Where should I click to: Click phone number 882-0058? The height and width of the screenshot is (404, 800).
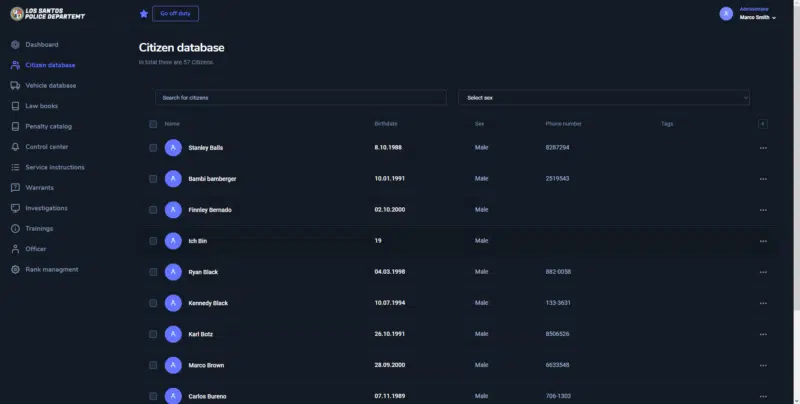click(x=558, y=272)
